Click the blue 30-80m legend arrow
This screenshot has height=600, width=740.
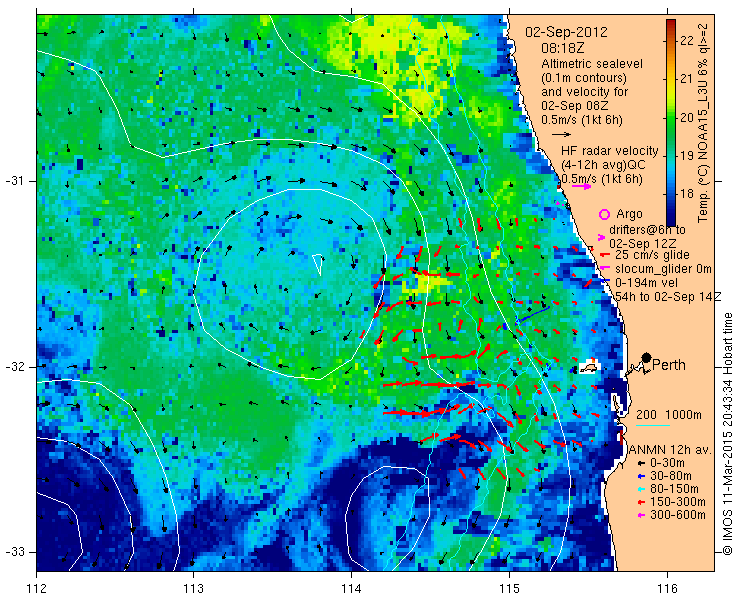[x=641, y=476]
